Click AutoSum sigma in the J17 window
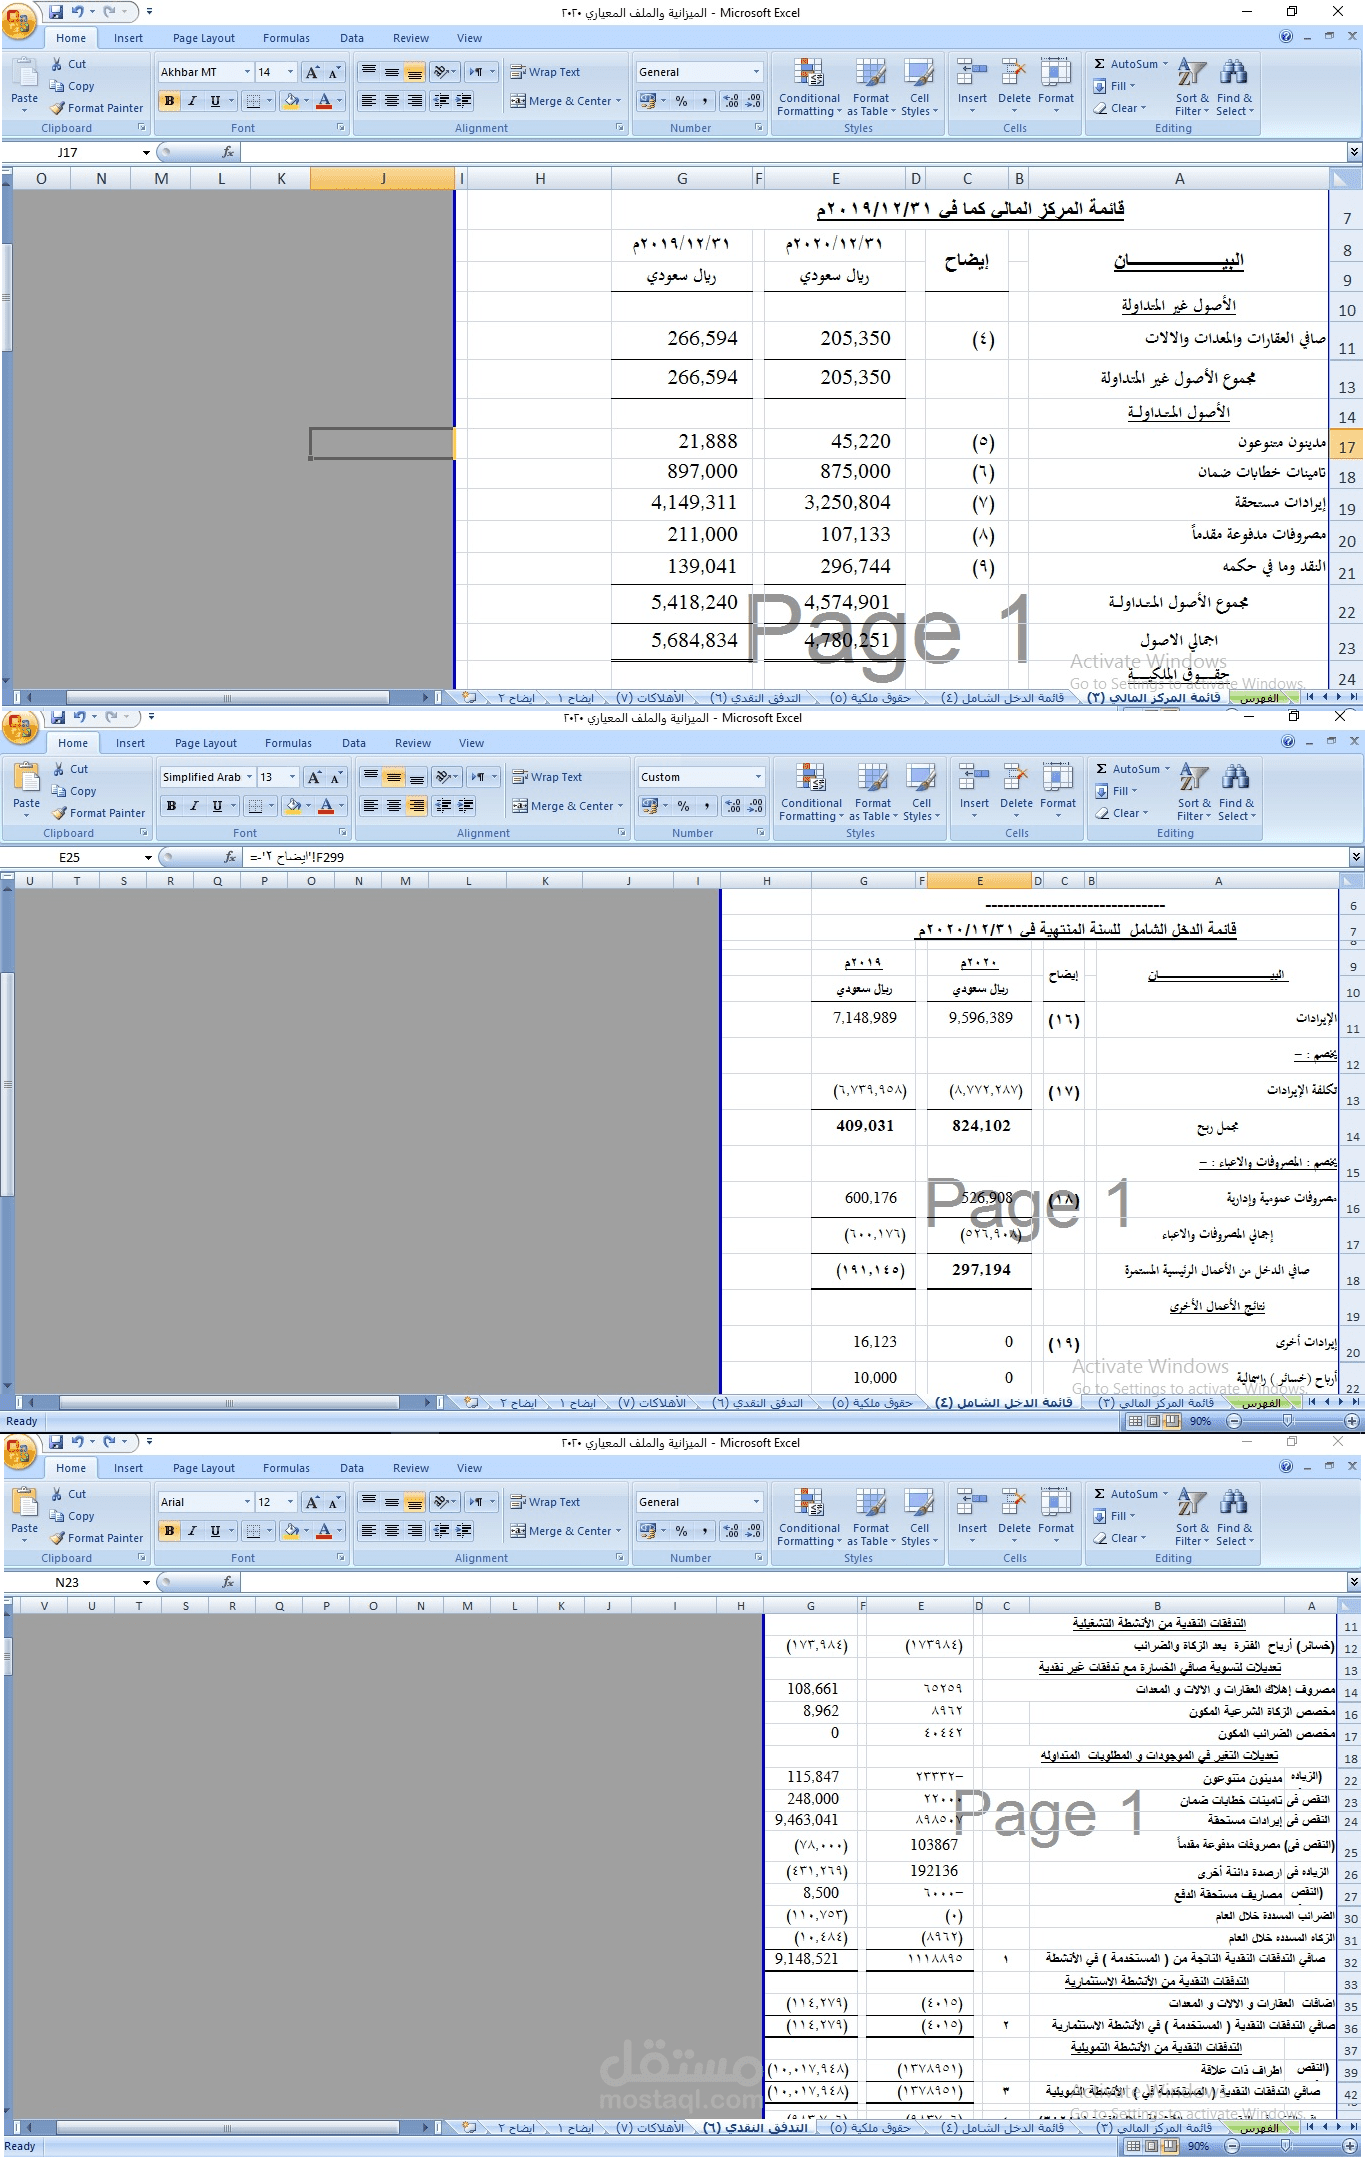Screen dimensions: 1365x2157 coord(1100,64)
